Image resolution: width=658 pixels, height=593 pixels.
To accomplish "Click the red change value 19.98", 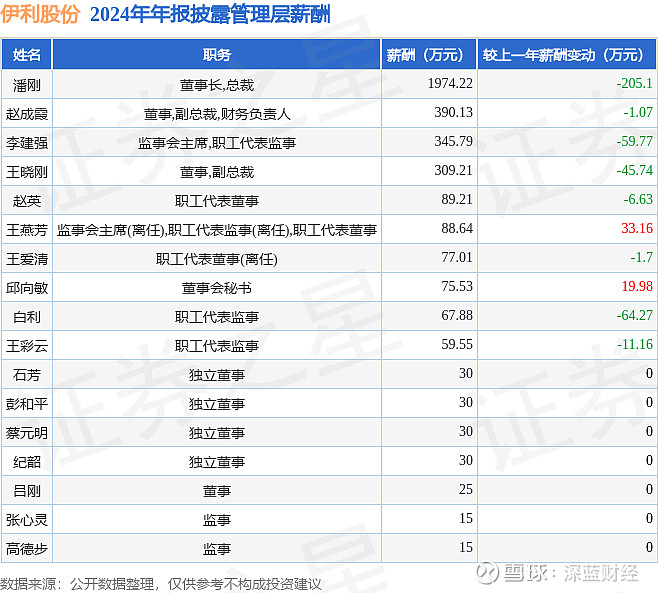I will point(637,286).
